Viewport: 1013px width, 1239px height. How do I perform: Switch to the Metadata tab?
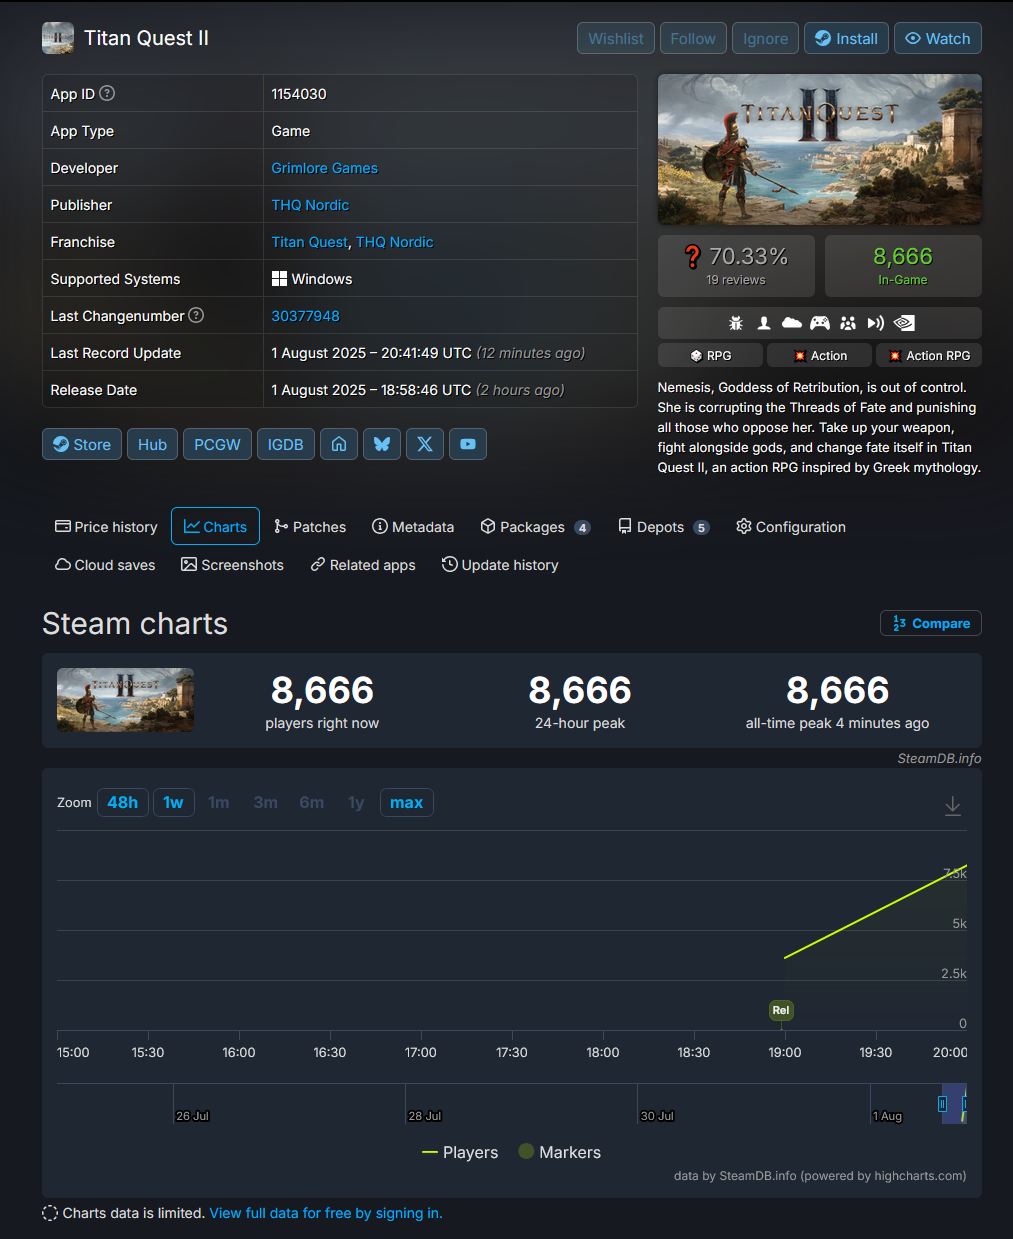[x=413, y=527]
